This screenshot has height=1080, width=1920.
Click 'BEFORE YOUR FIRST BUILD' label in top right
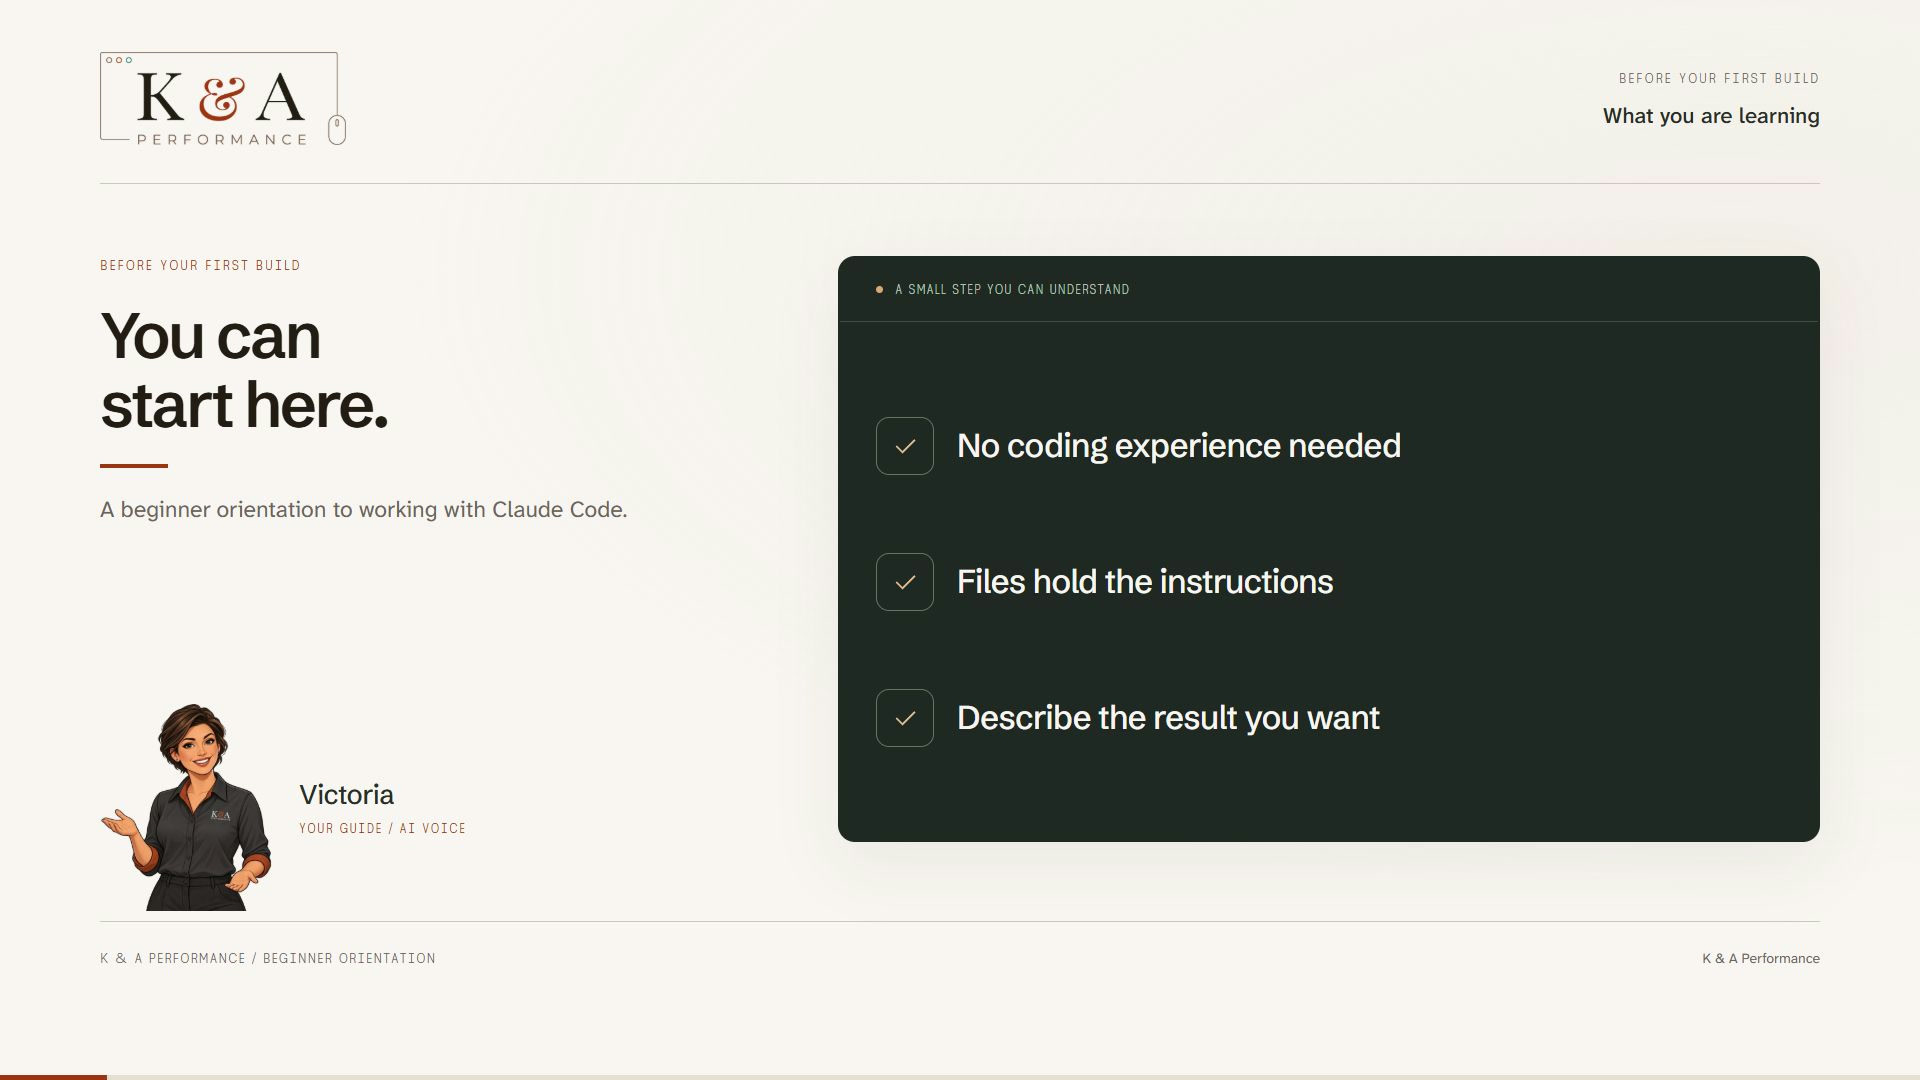(1719, 78)
